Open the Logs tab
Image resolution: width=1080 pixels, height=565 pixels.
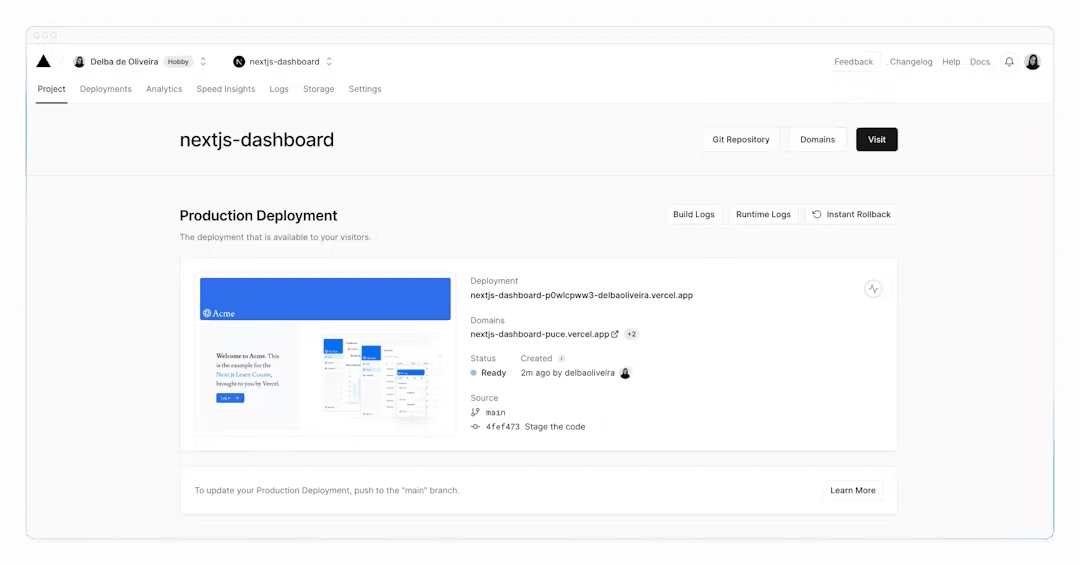click(x=279, y=89)
